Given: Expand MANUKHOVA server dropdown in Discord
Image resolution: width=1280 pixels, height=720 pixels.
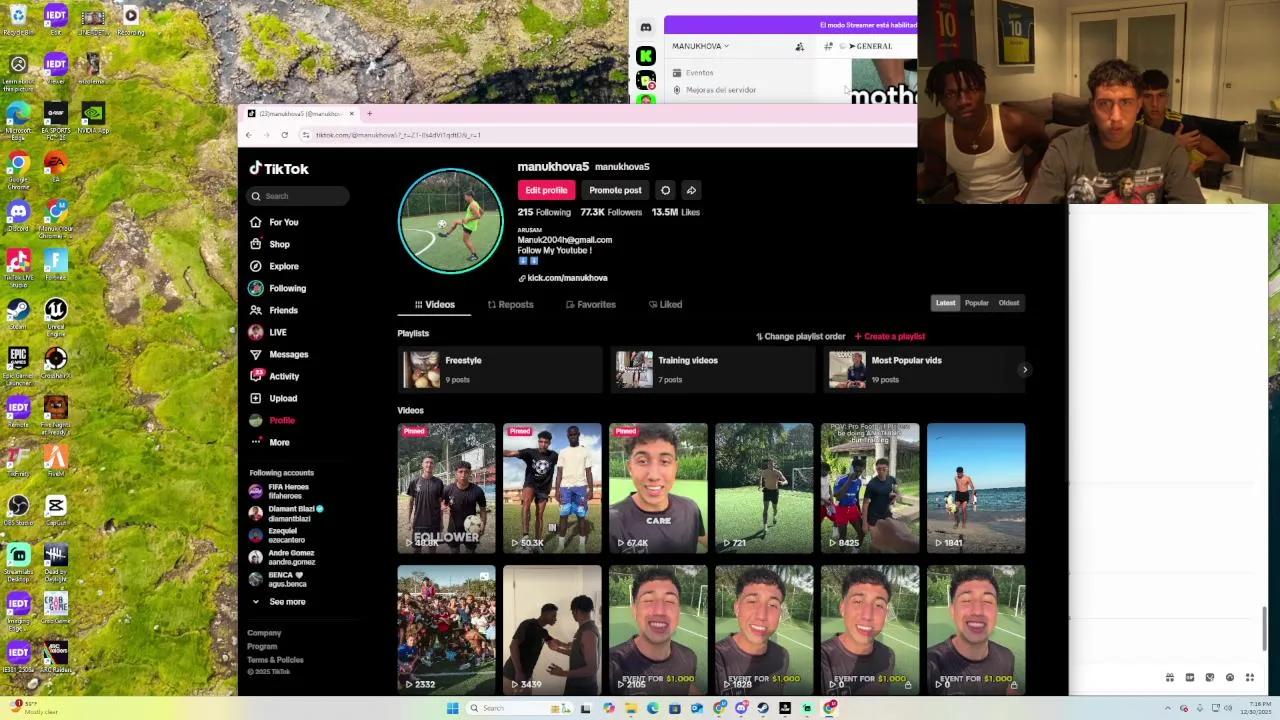Looking at the screenshot, I should [x=700, y=46].
